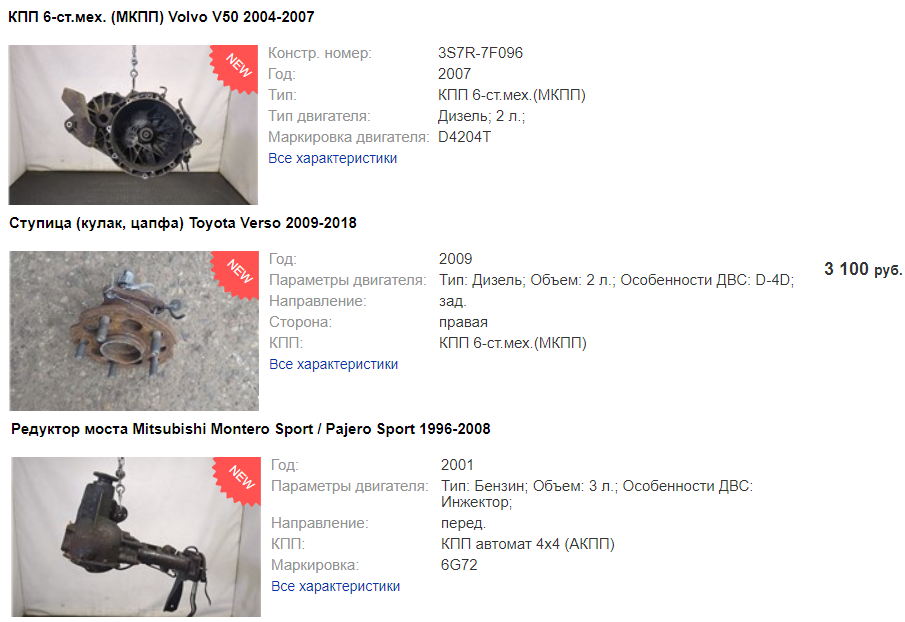Show all characteristics for the Toyota hub

(x=334, y=364)
